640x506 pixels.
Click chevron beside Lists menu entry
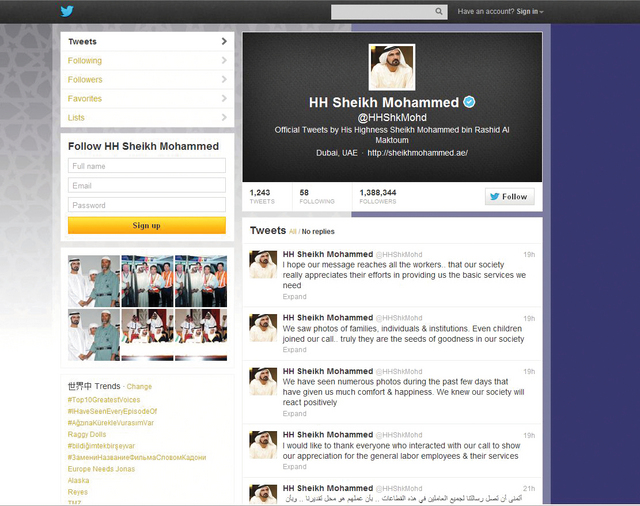point(224,117)
